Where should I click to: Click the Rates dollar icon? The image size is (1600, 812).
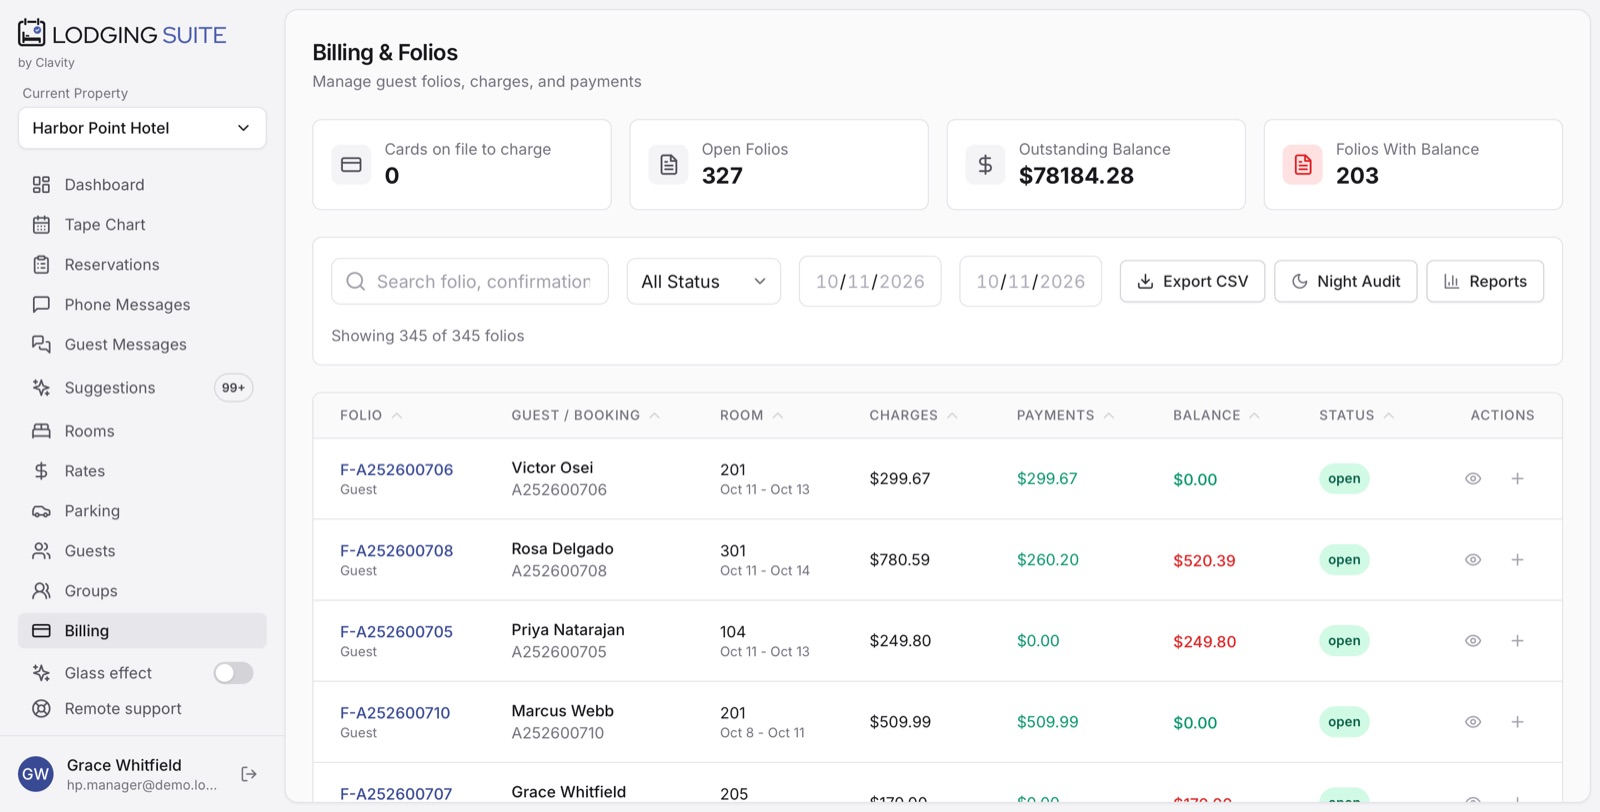pyautogui.click(x=41, y=471)
